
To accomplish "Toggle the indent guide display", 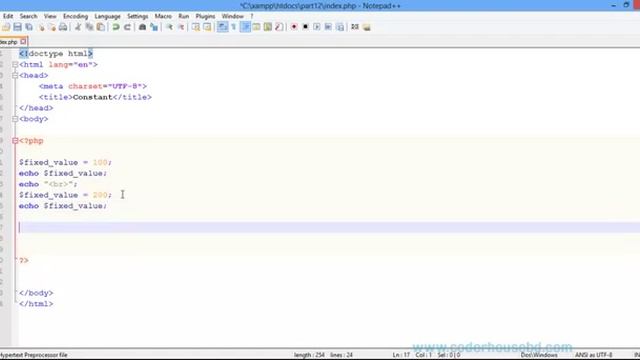I will click(x=245, y=27).
